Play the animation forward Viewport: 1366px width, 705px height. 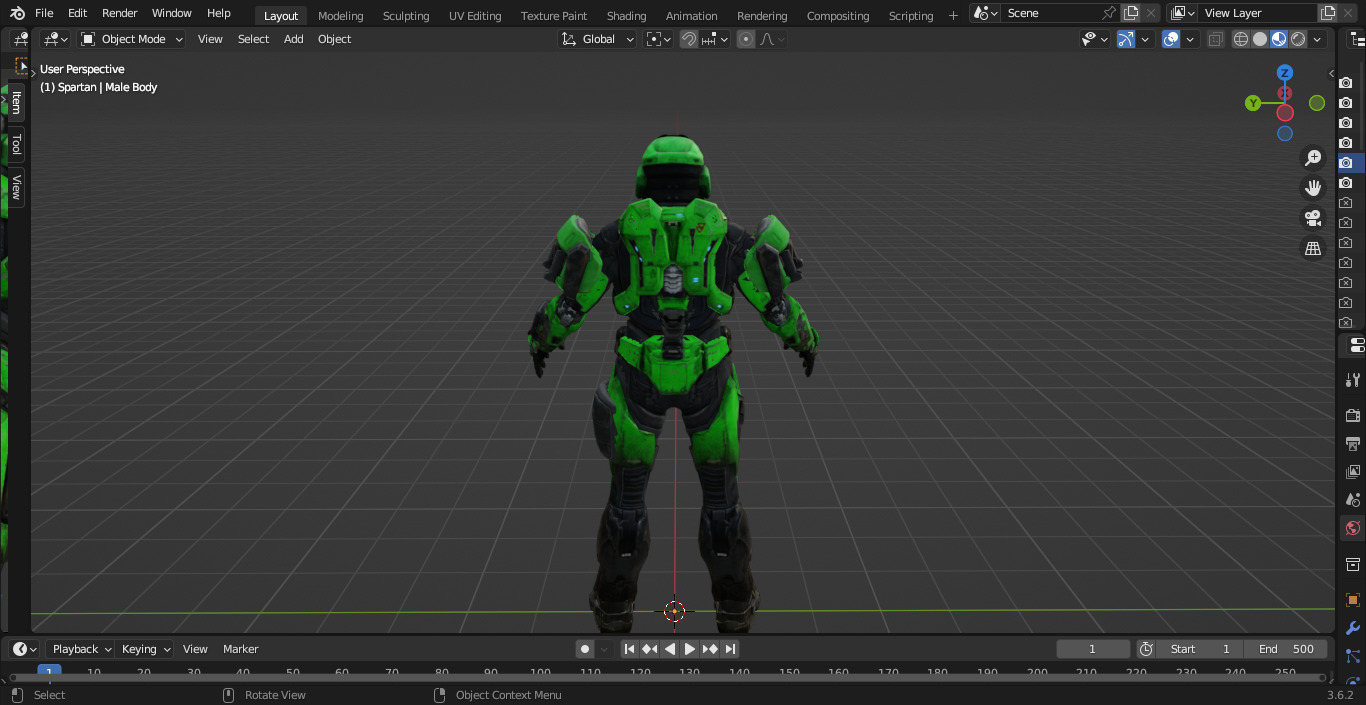(x=690, y=649)
